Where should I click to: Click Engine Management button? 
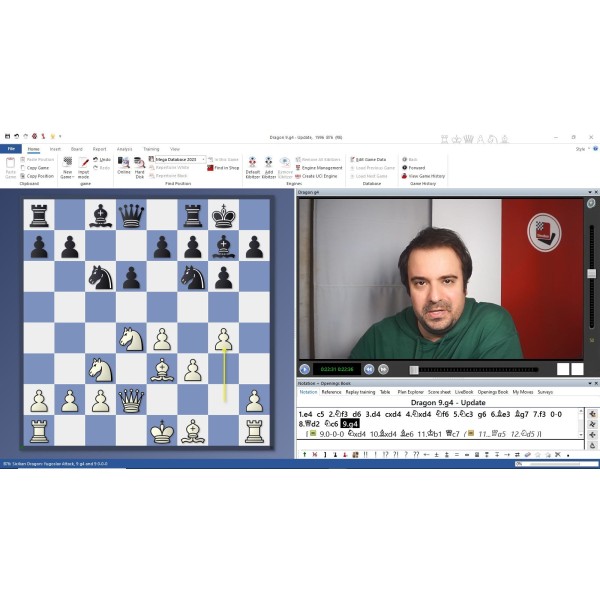pos(319,168)
